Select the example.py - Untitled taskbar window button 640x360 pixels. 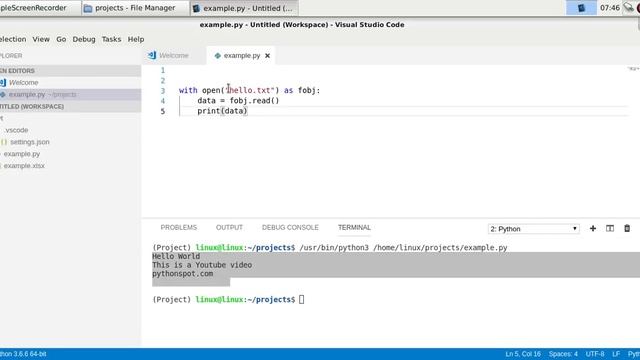tap(244, 8)
